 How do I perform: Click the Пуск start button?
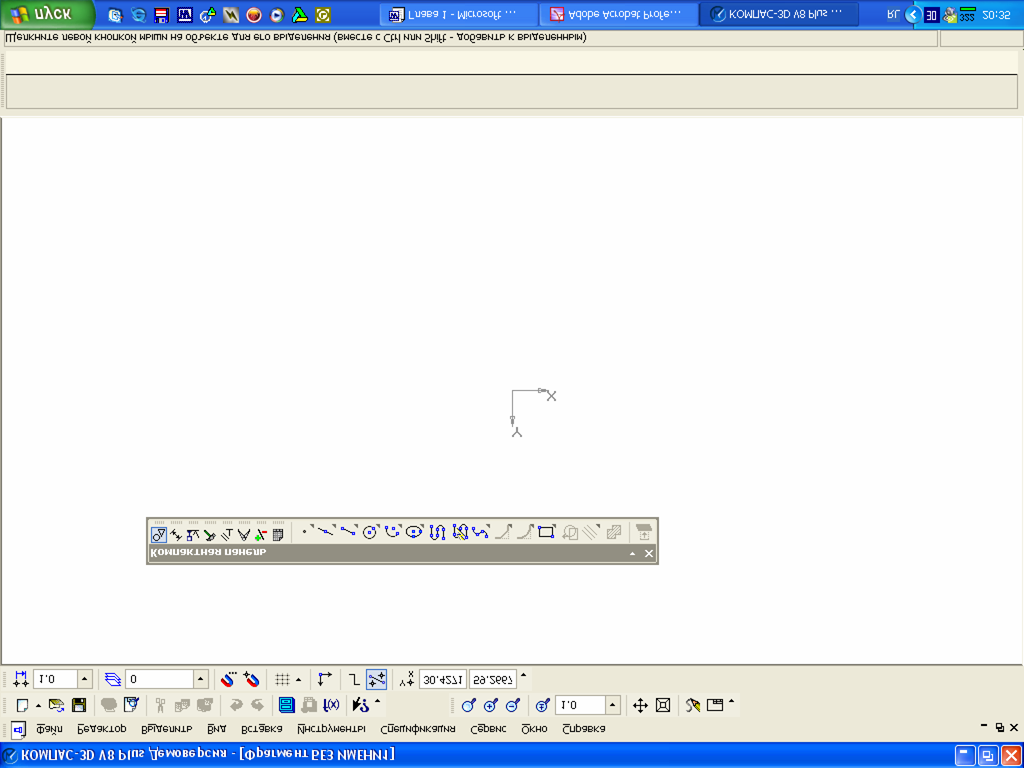[47, 14]
